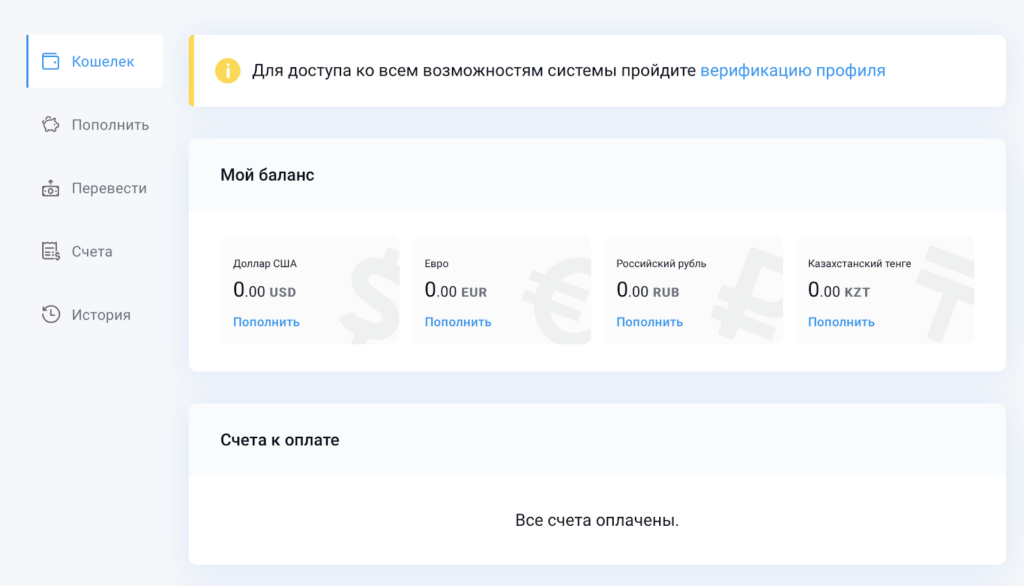Click the clock history icon beside История

point(50,314)
